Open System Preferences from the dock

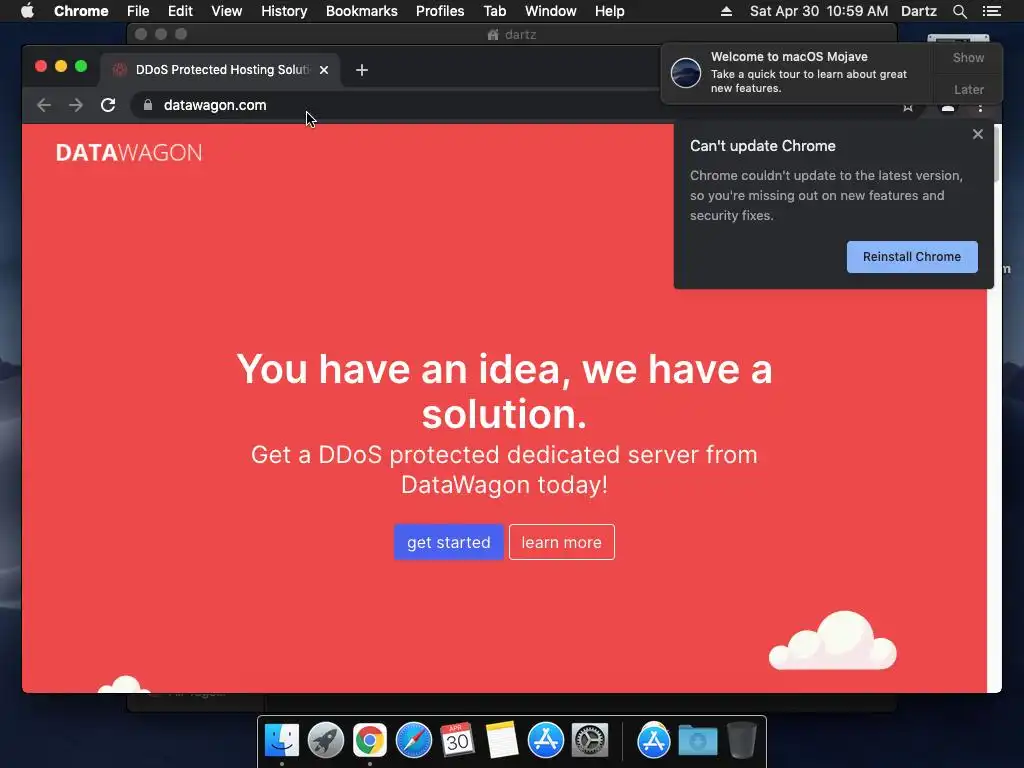coord(590,741)
